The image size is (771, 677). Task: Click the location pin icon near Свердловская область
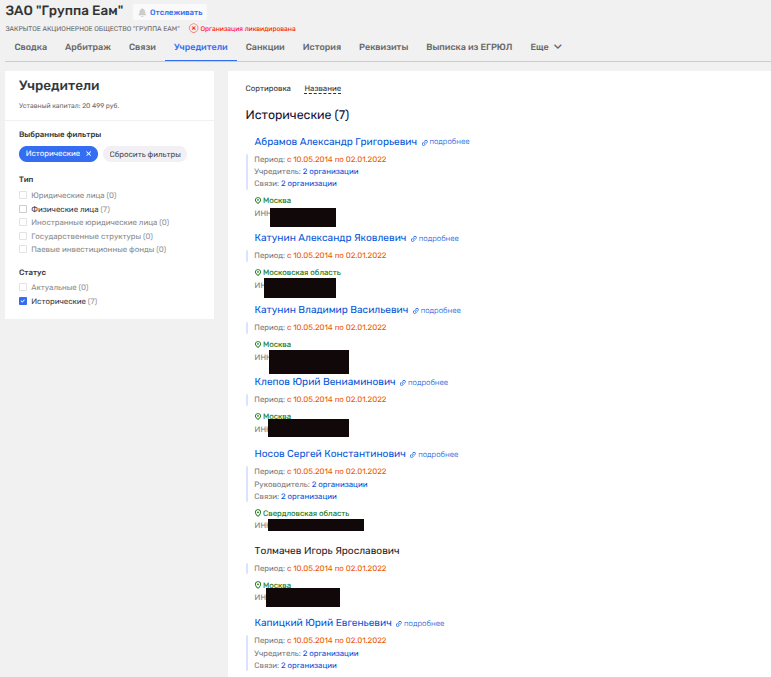[x=258, y=513]
